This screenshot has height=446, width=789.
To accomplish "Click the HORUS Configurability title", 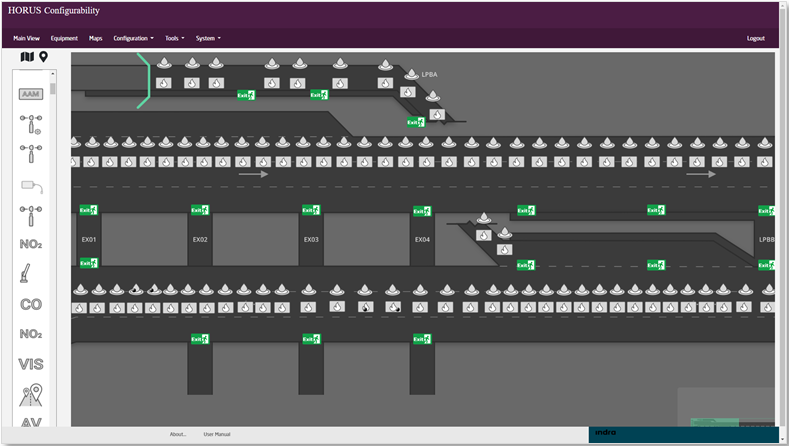I will click(54, 11).
